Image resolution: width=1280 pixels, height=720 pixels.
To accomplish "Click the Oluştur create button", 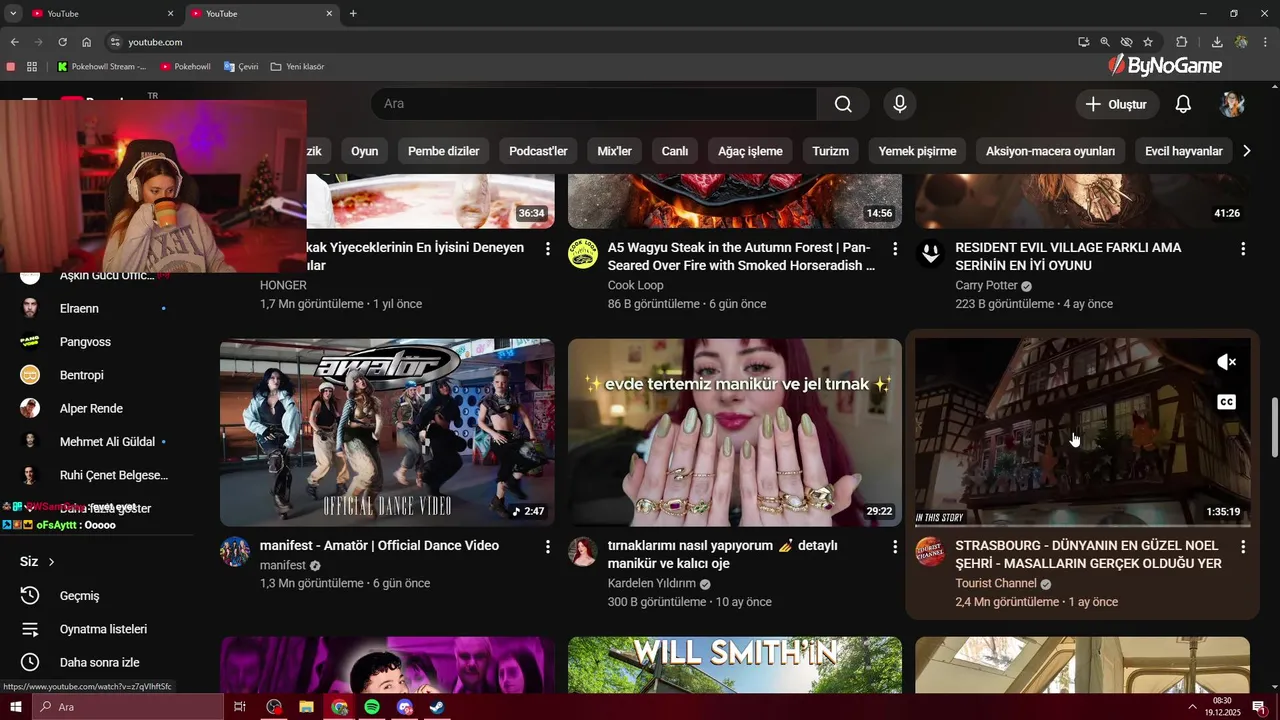I will click(1117, 104).
